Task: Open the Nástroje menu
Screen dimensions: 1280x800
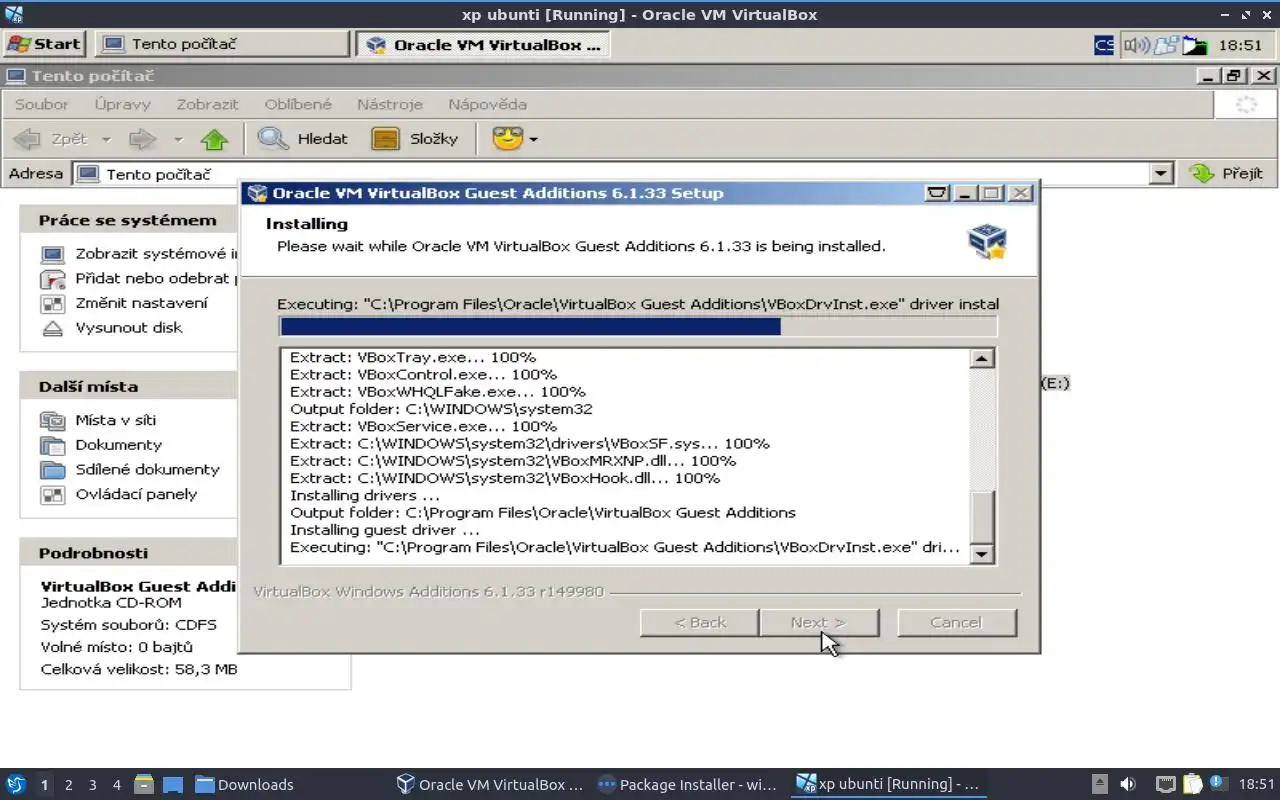Action: coord(390,104)
